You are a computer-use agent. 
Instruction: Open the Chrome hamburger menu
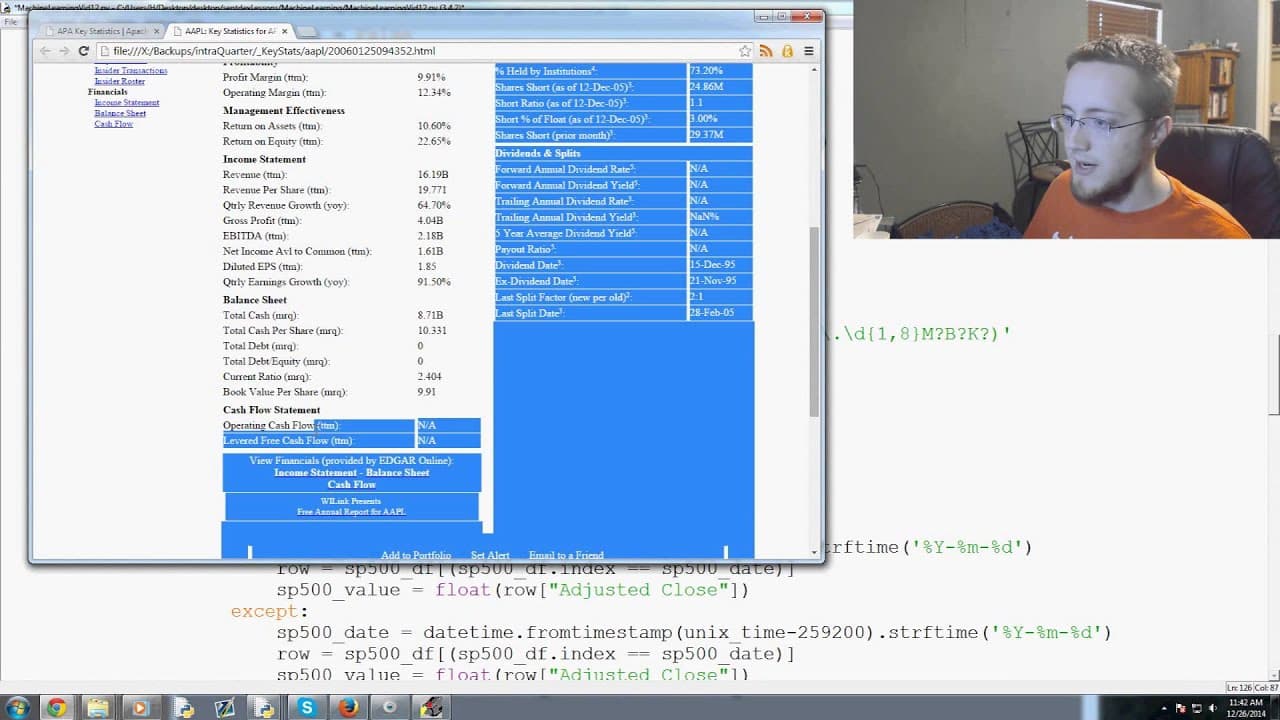coord(808,51)
